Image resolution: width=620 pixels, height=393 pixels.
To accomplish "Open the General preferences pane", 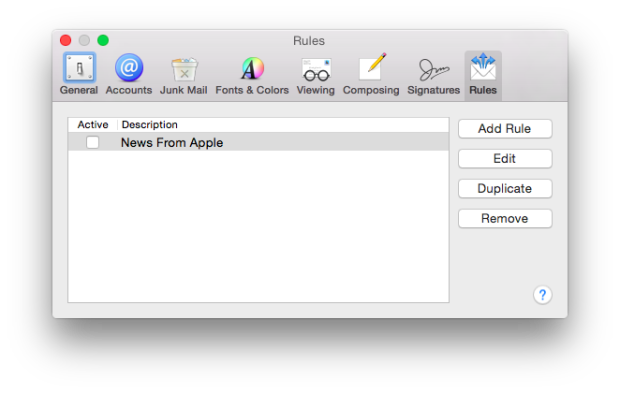I will point(79,74).
